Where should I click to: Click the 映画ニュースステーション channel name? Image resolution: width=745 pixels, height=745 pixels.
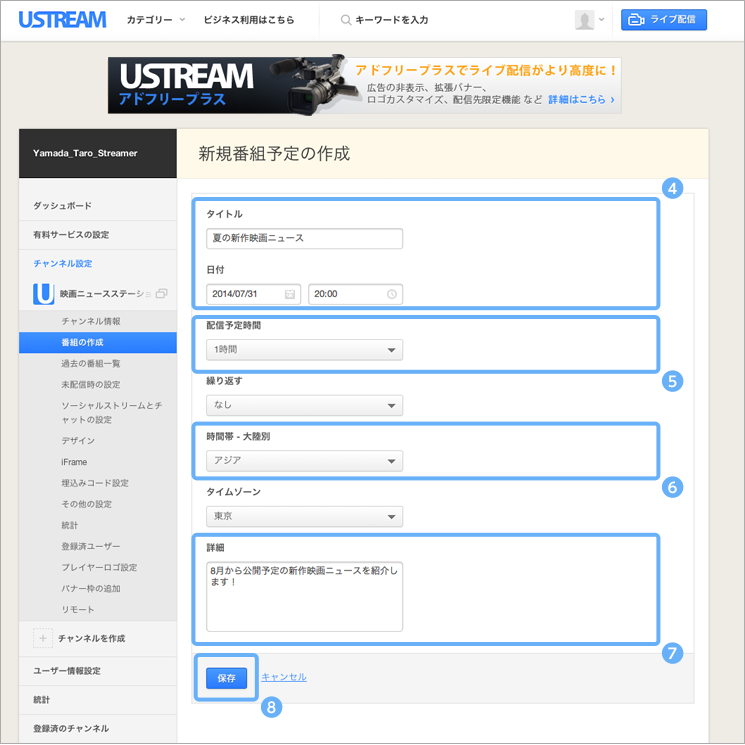point(105,294)
